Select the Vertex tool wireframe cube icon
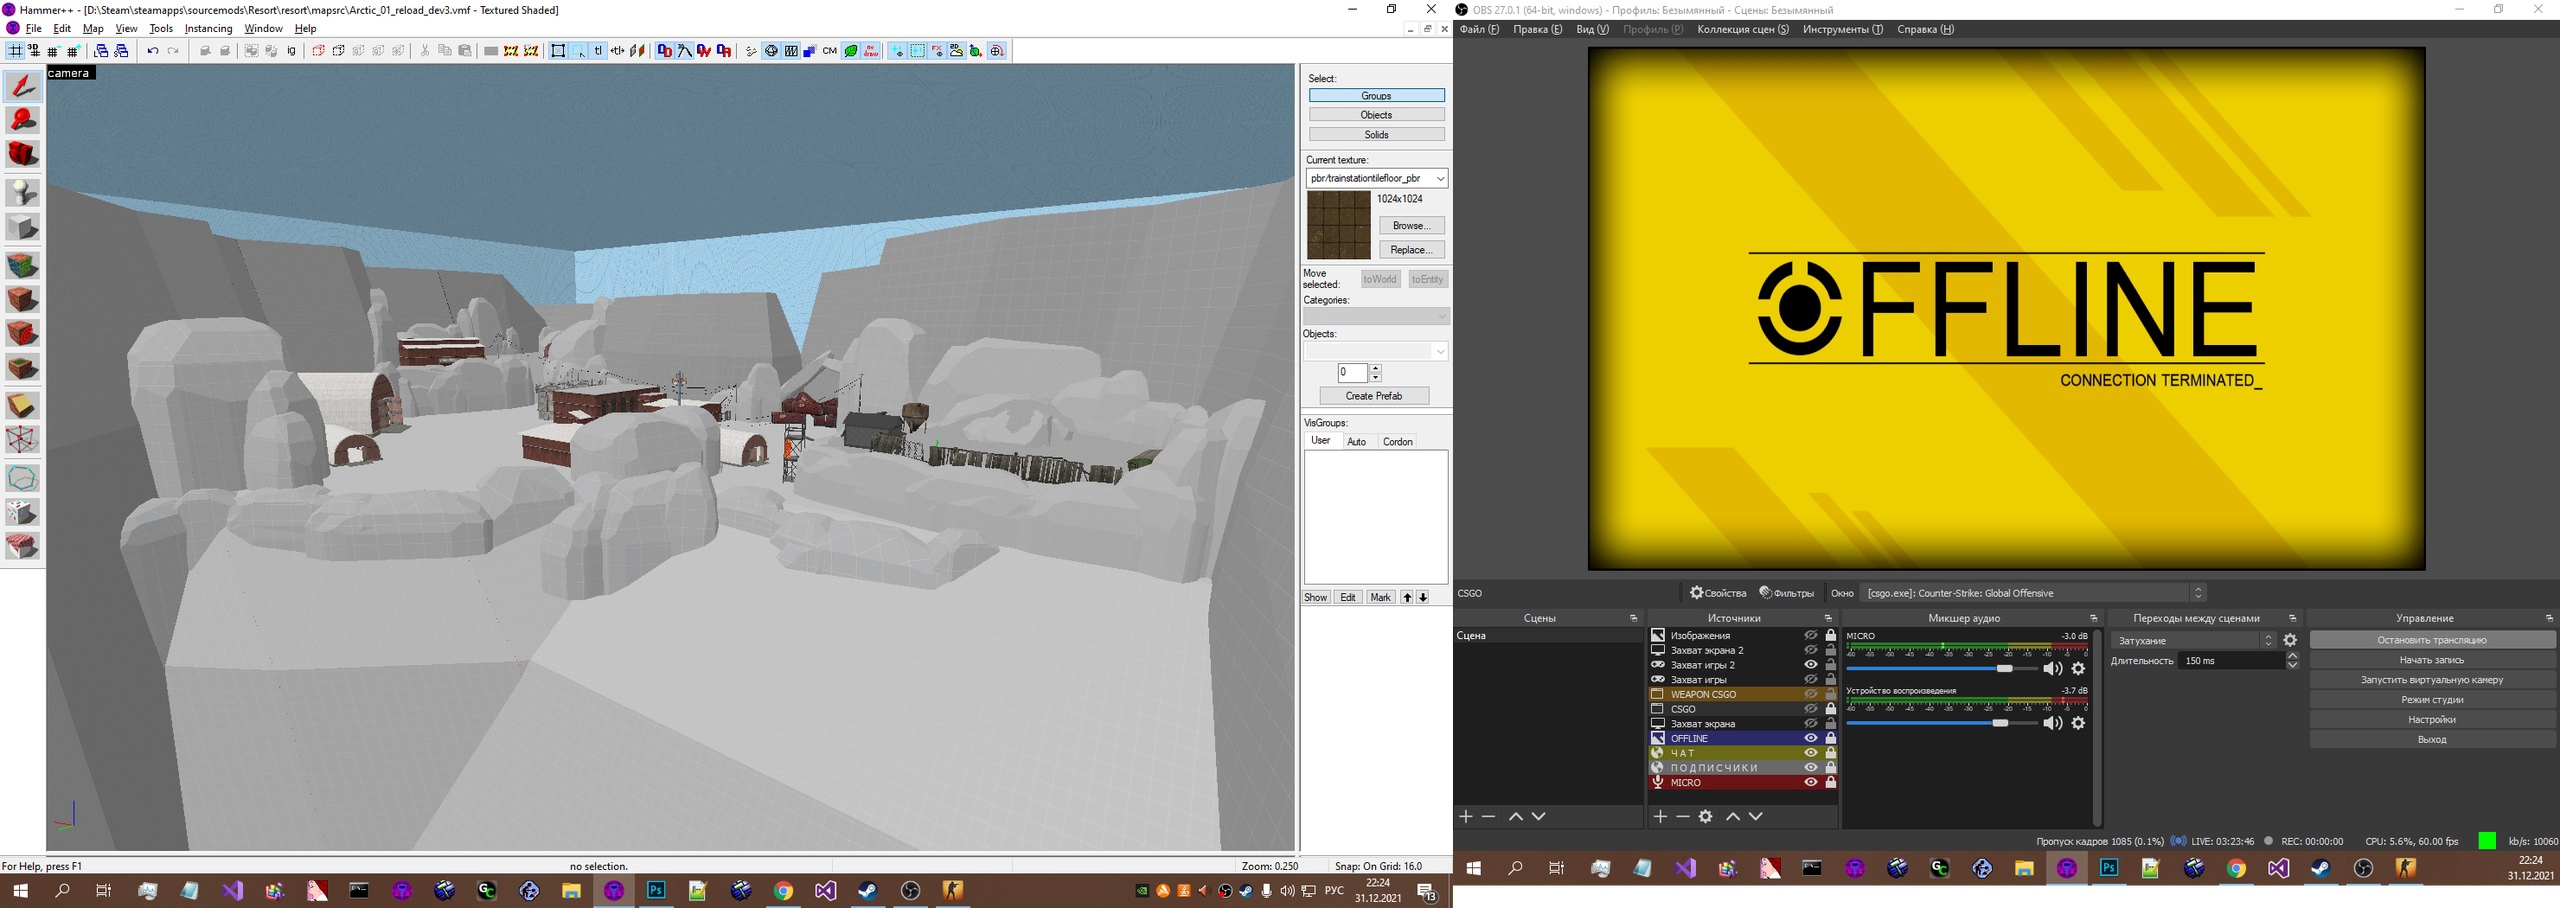Image resolution: width=2560 pixels, height=908 pixels. pyautogui.click(x=23, y=439)
